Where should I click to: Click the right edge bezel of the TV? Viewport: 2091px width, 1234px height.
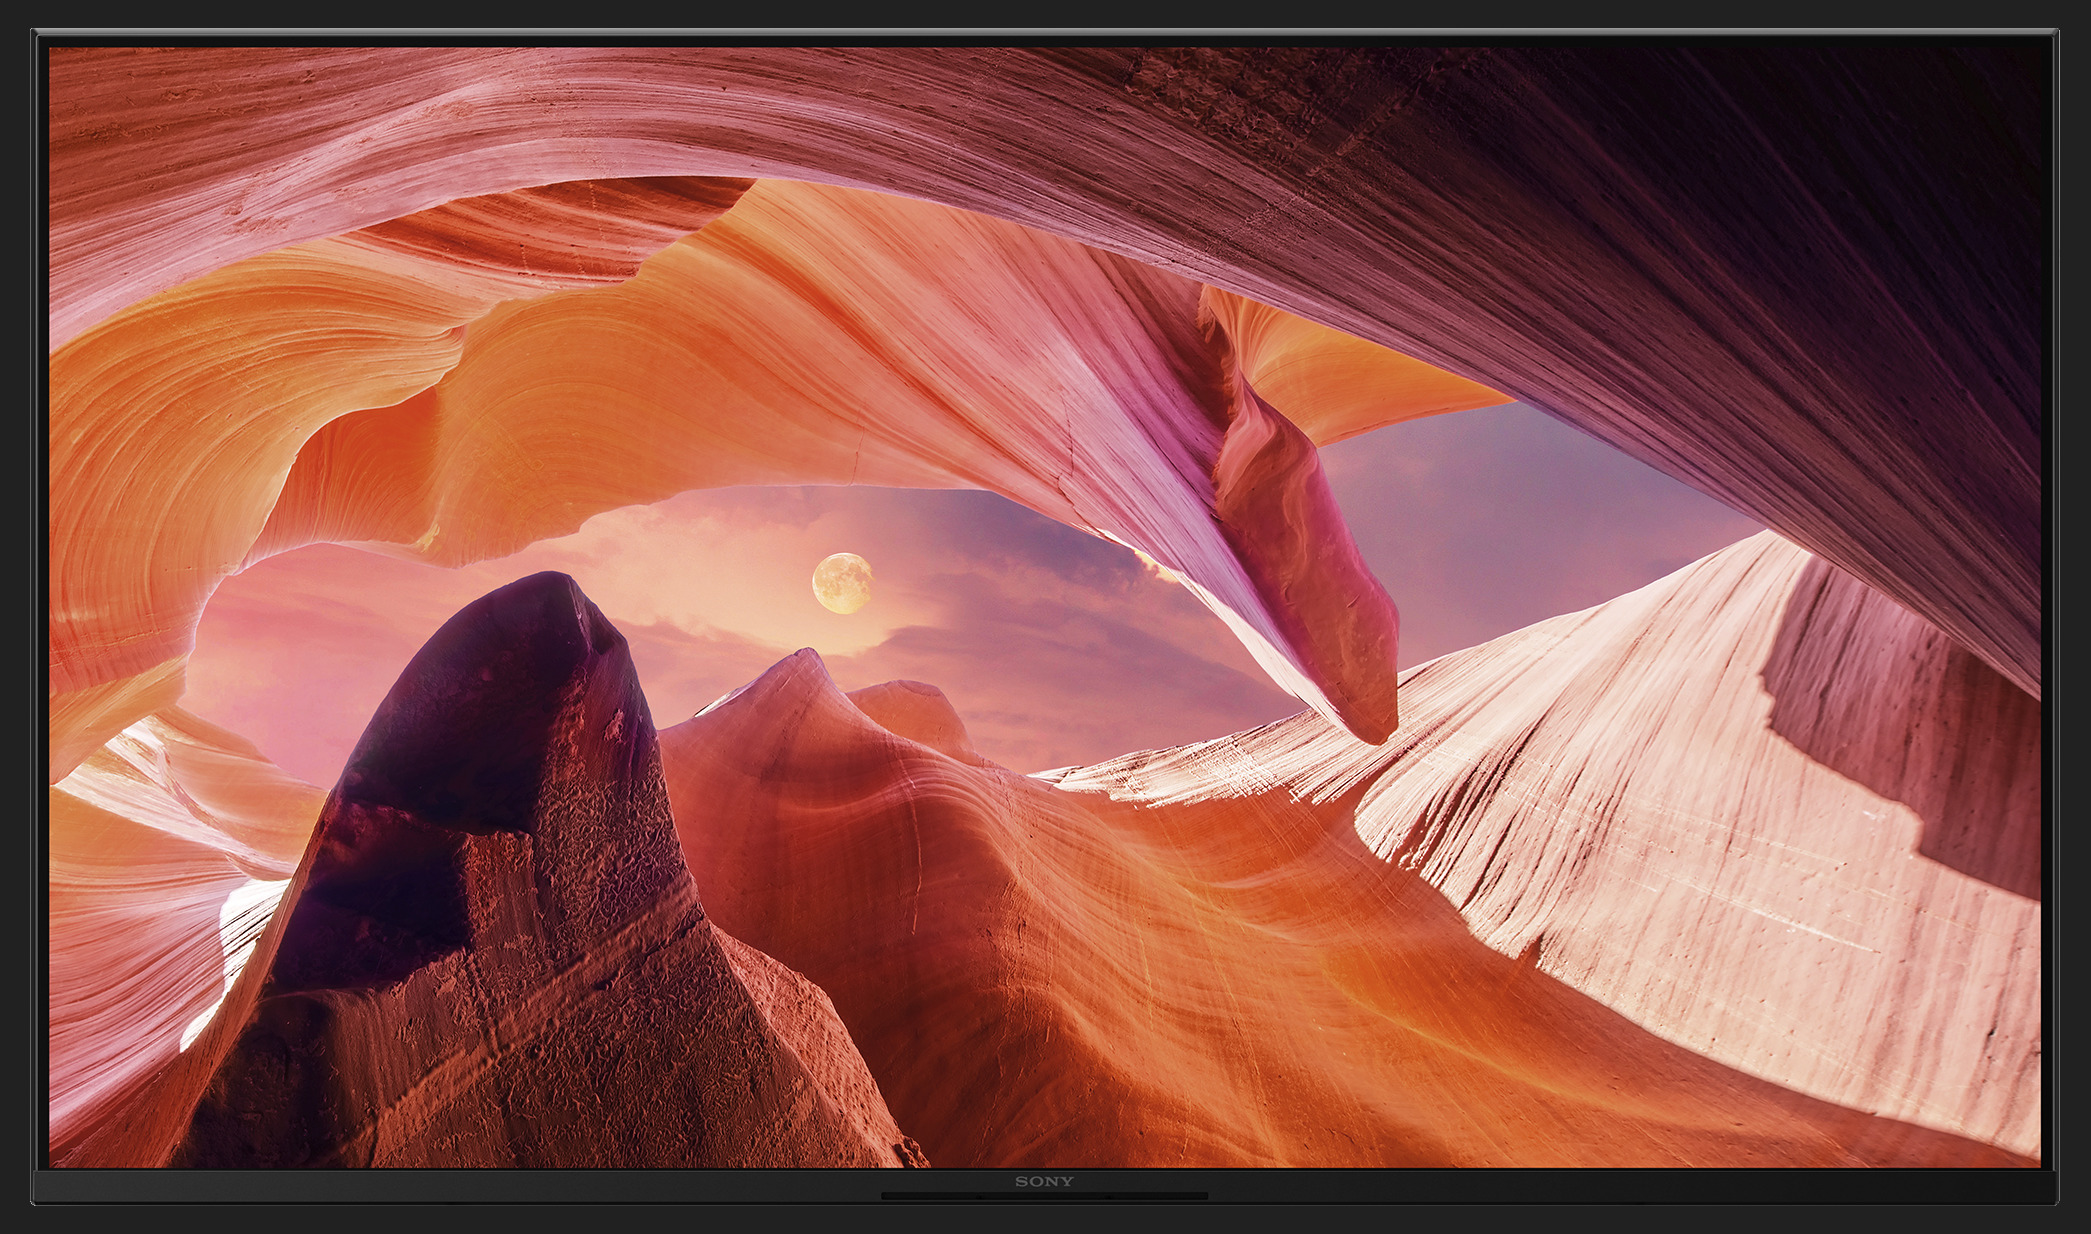point(2049,600)
